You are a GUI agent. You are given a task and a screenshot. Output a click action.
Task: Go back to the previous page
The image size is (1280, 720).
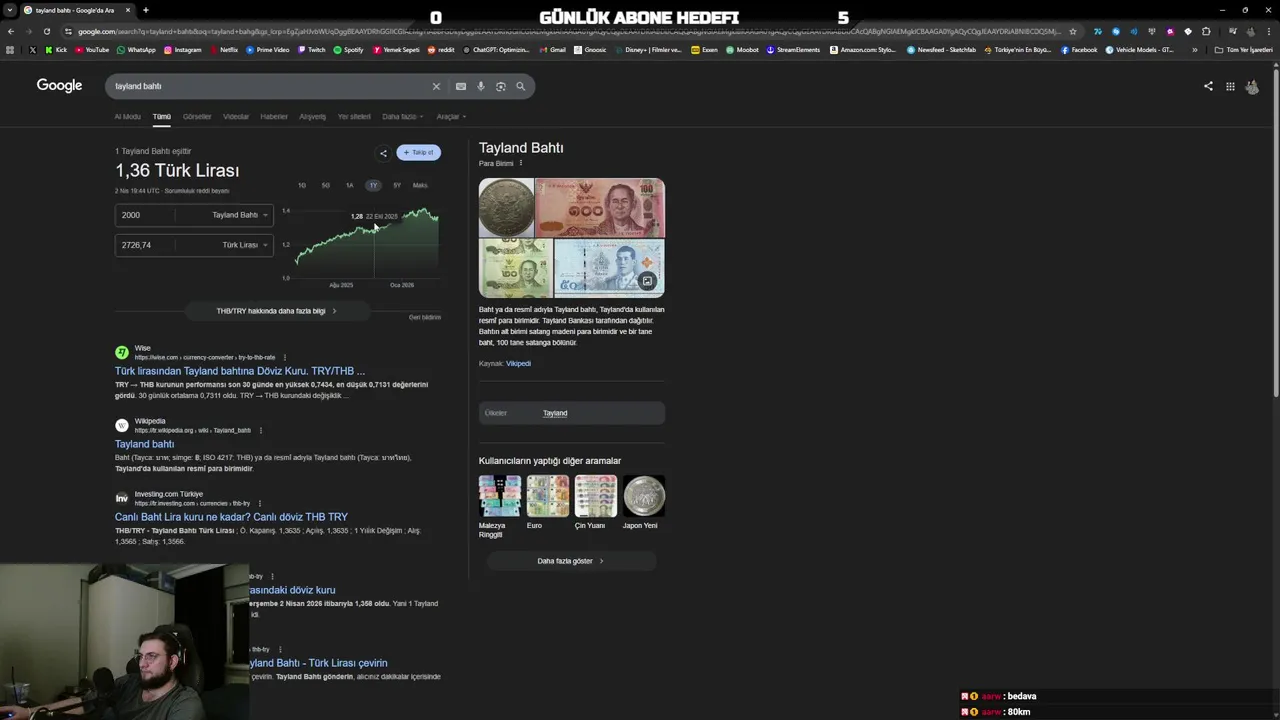(10, 31)
